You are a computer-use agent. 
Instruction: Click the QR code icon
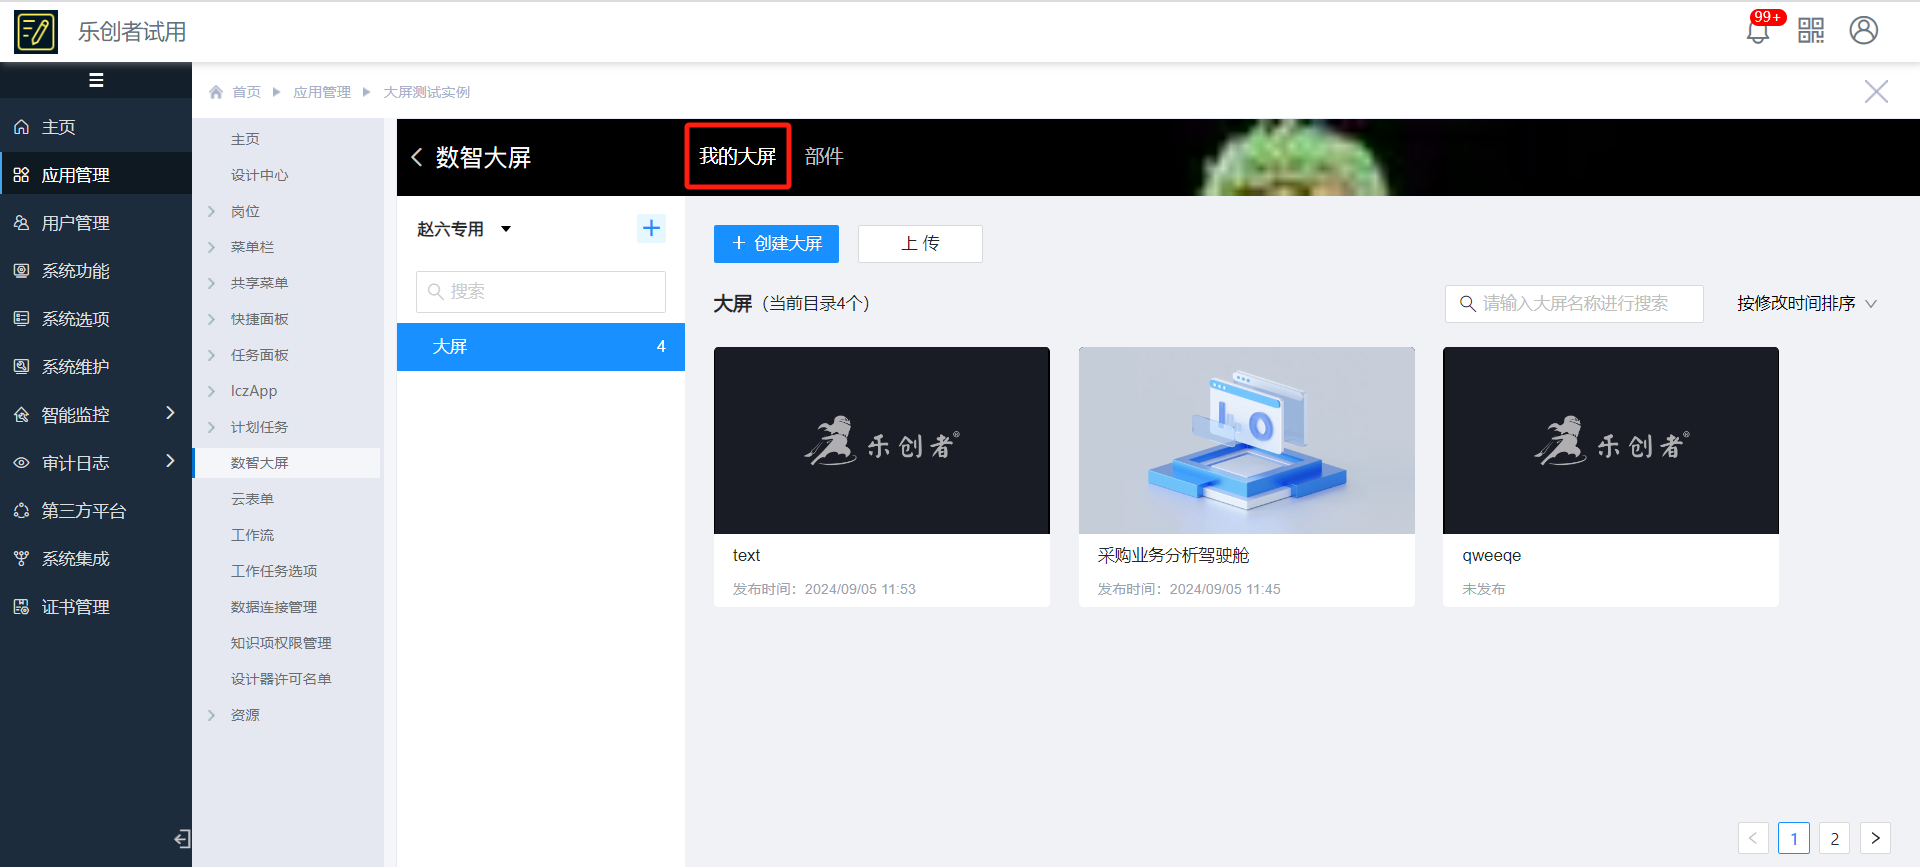pos(1811,31)
